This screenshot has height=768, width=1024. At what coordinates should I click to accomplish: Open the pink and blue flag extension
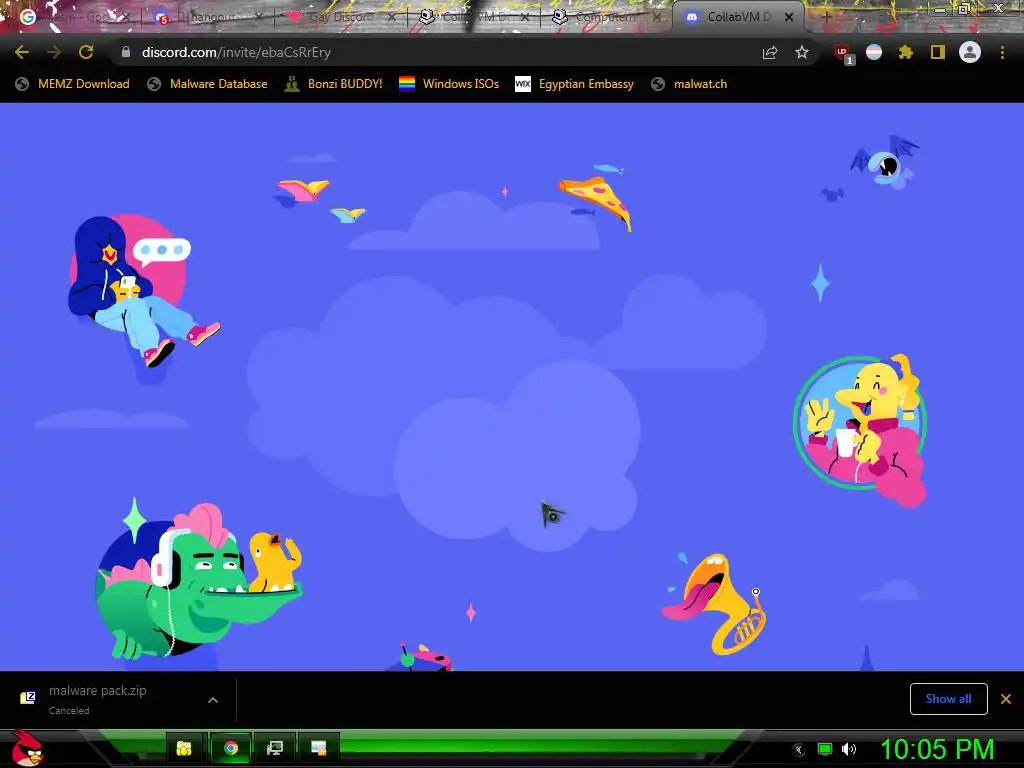[x=874, y=52]
